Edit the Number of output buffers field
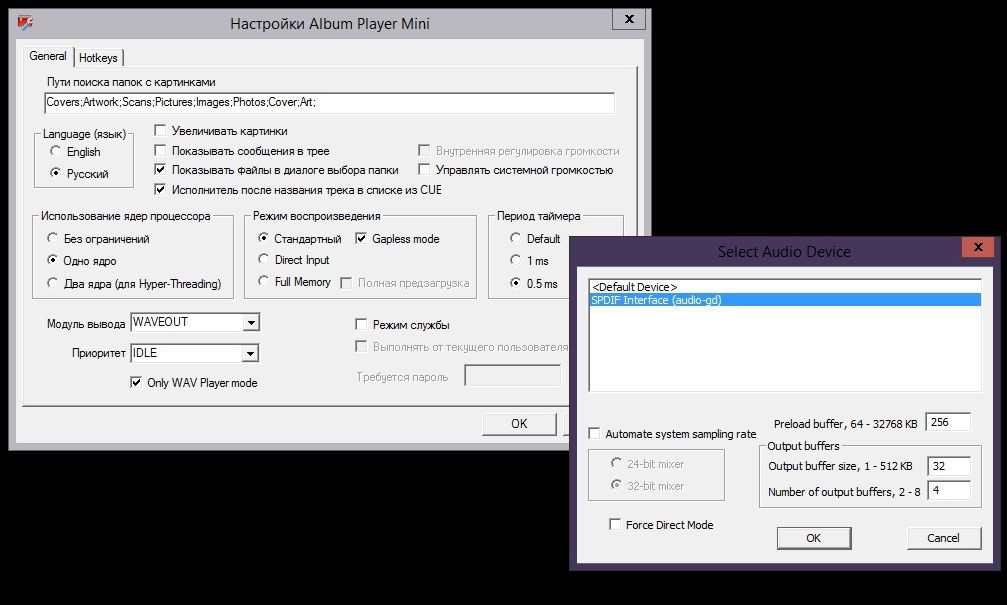Image resolution: width=1007 pixels, height=605 pixels. pos(949,490)
